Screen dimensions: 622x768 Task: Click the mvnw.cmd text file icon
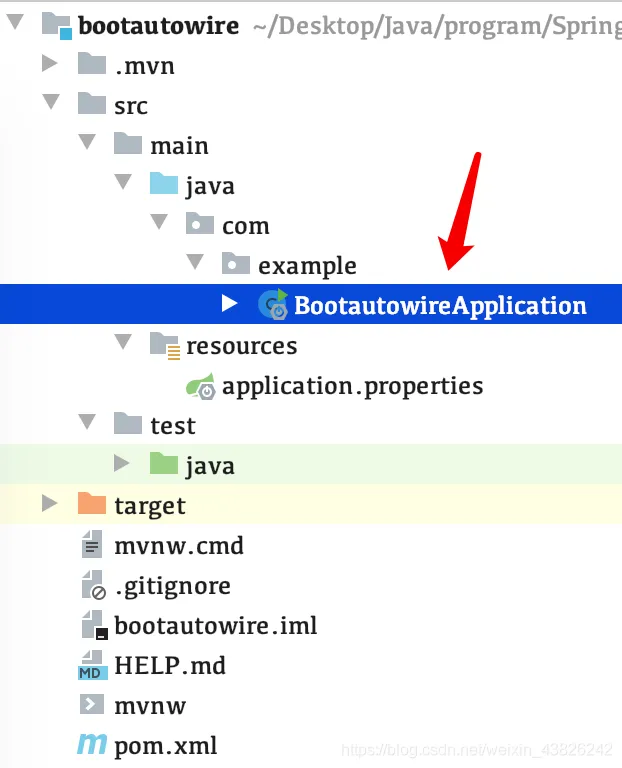pos(92,546)
